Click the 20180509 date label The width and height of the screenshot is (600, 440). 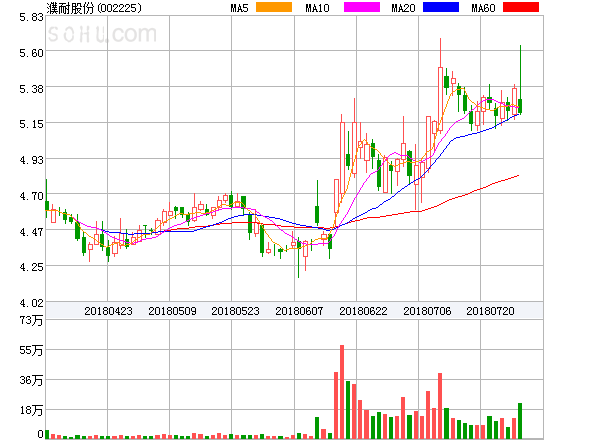[172, 311]
